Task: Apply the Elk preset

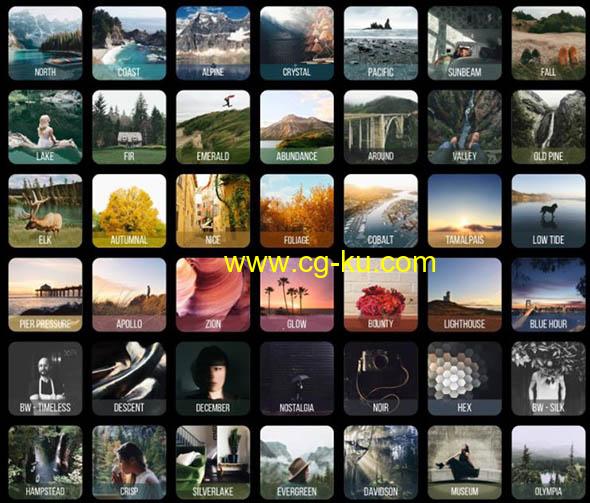Action: (x=45, y=211)
